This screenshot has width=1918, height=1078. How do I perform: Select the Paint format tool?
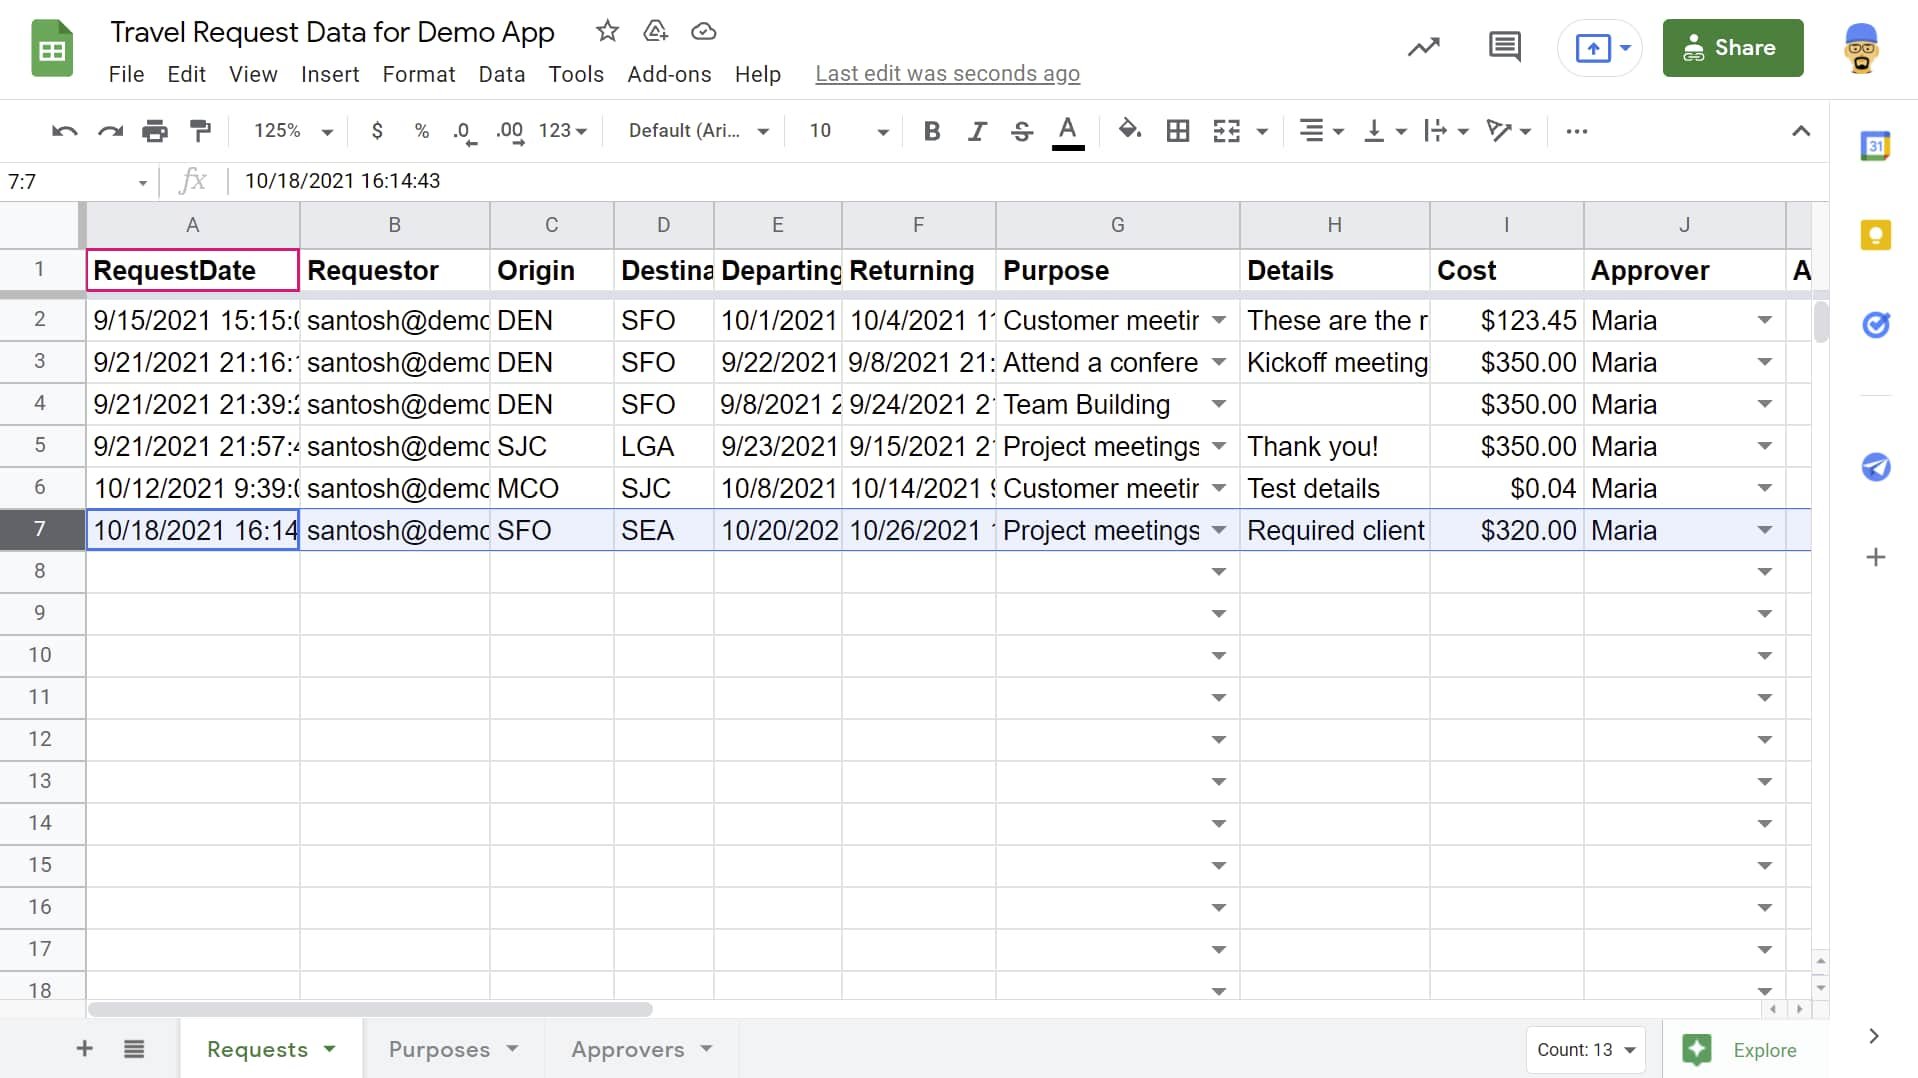[x=200, y=131]
